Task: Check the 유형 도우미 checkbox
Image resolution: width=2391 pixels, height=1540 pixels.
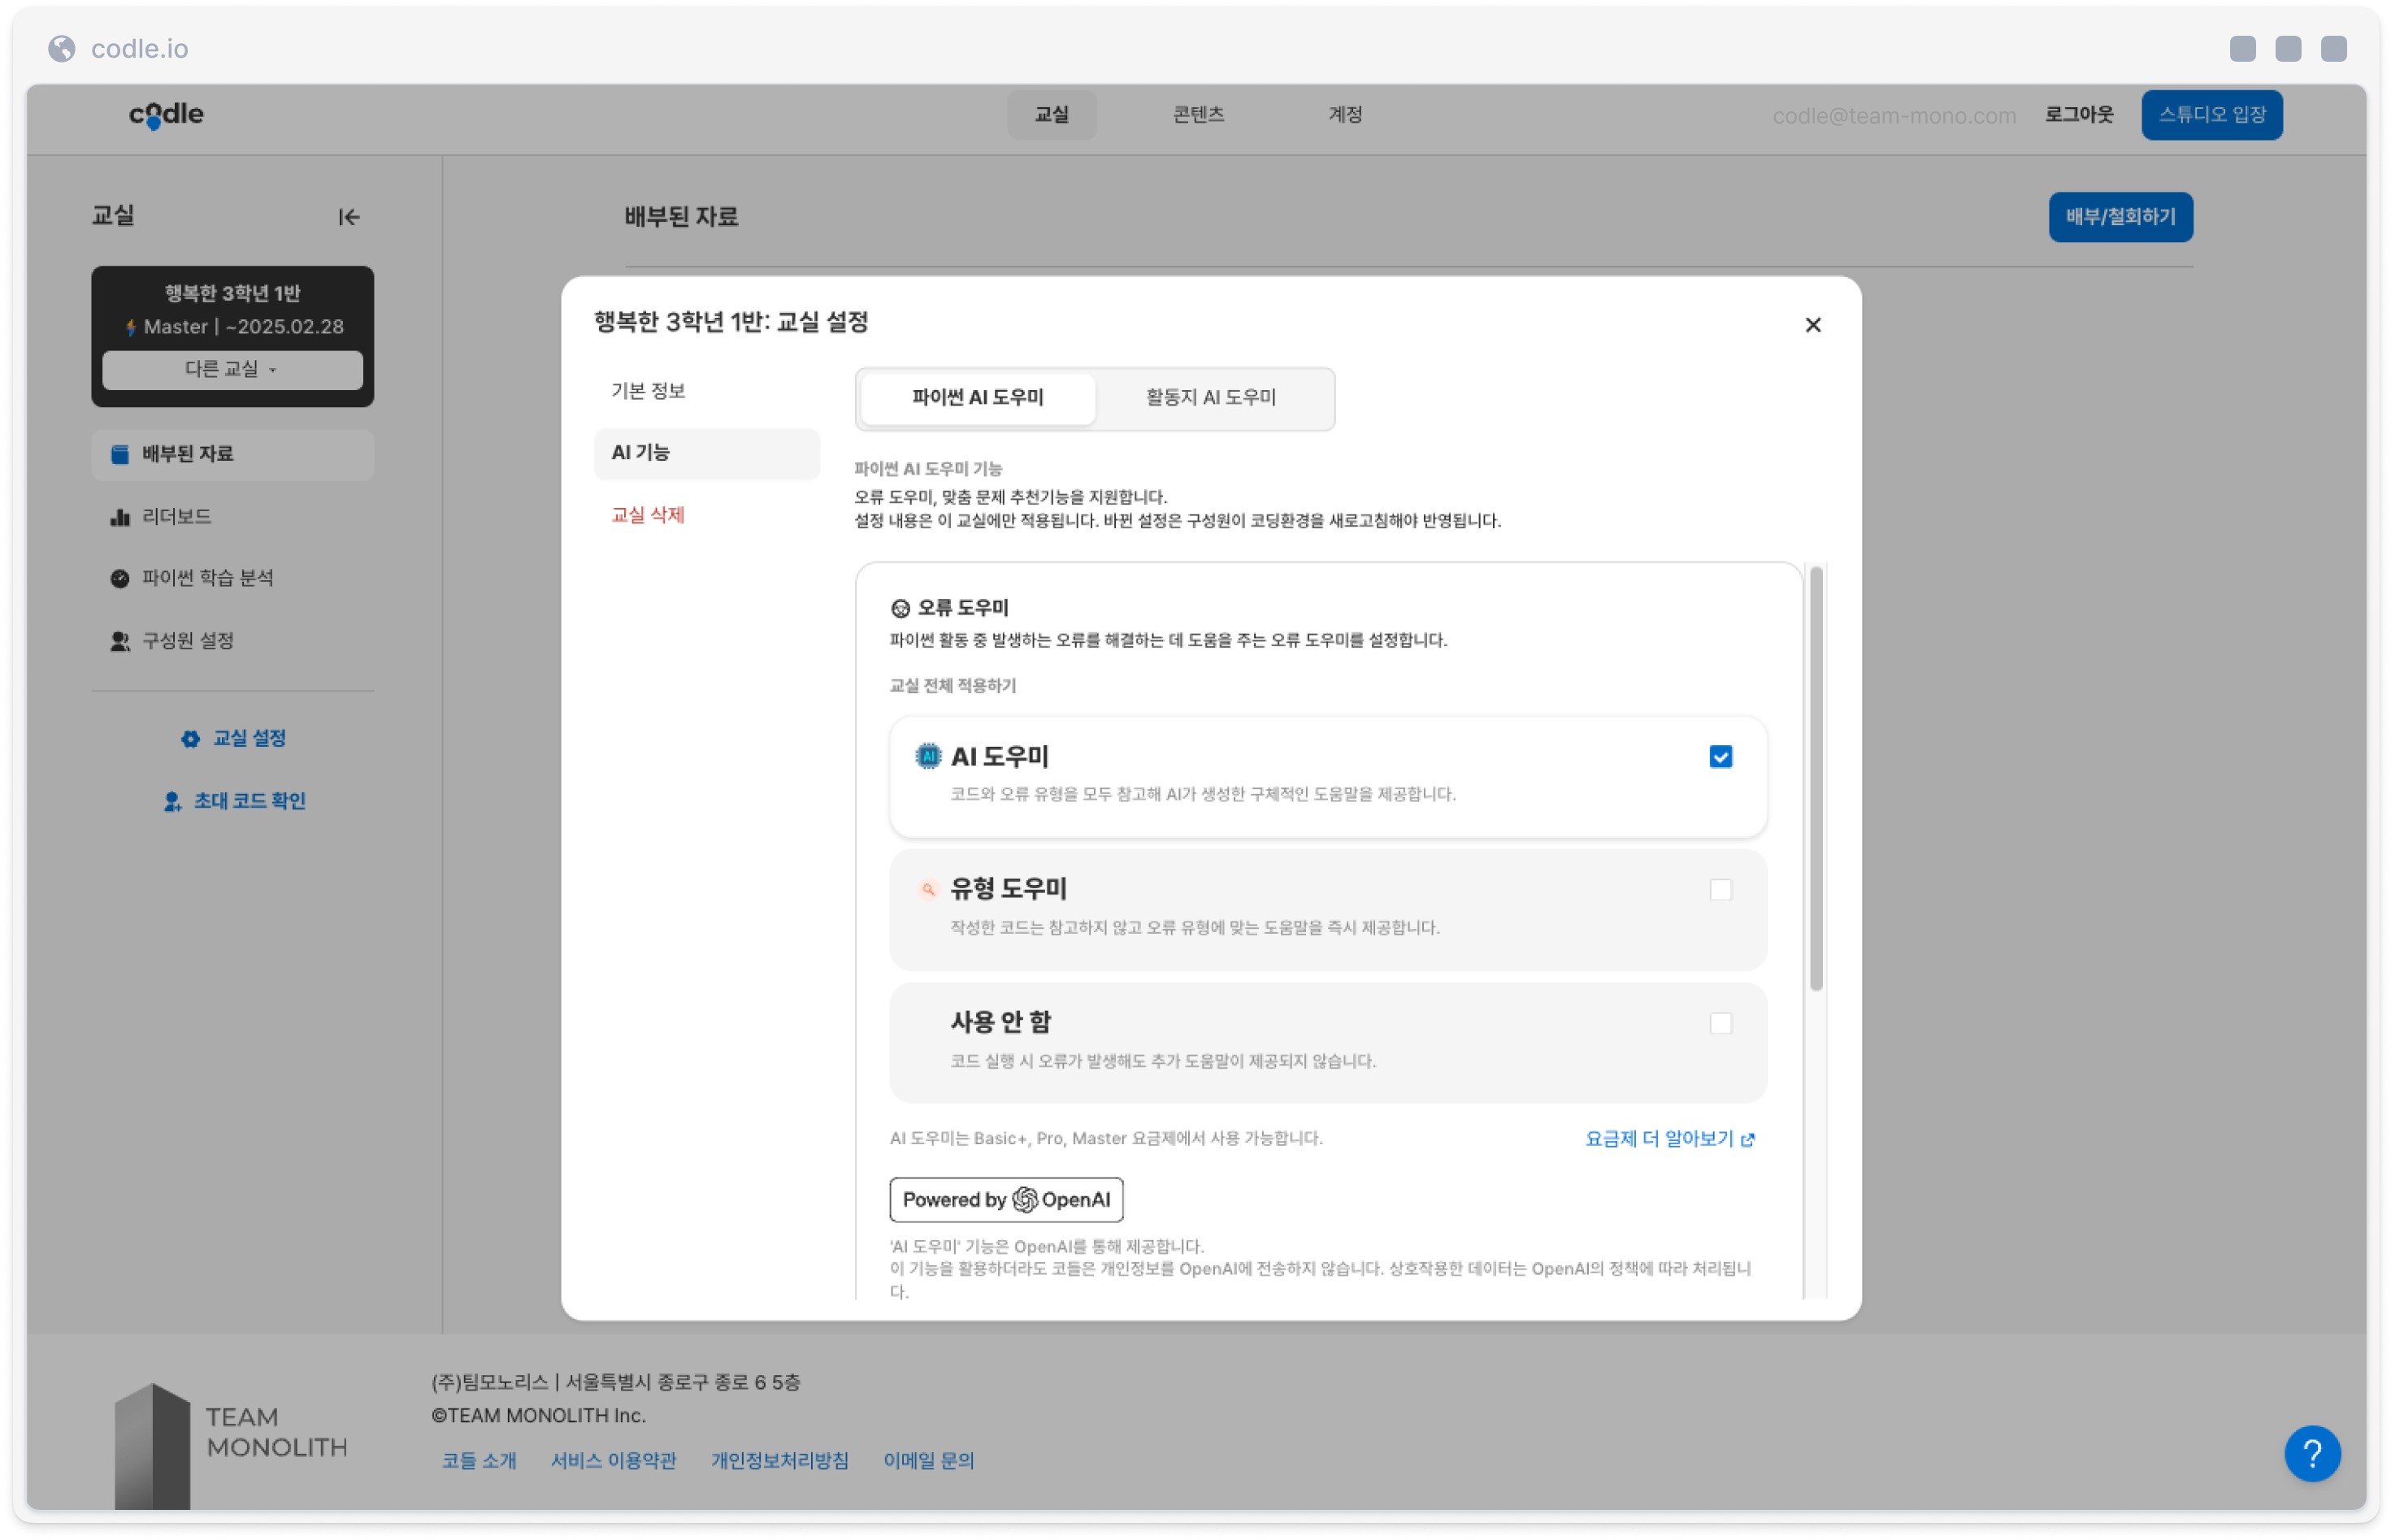Action: pos(1719,890)
